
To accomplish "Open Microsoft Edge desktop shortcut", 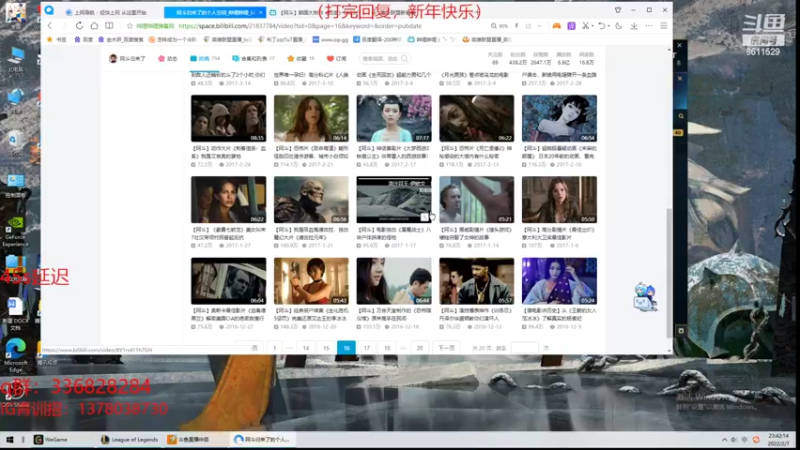I will [x=15, y=356].
